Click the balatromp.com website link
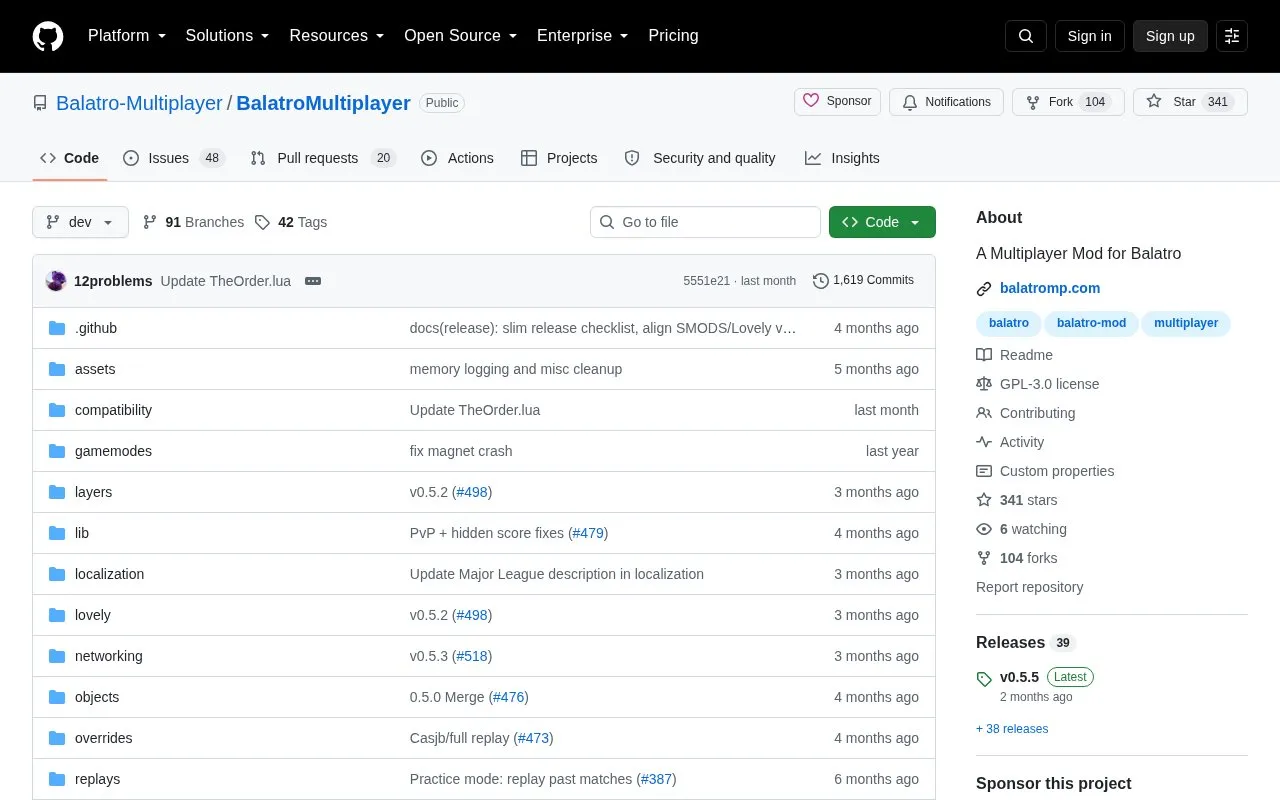 click(1050, 288)
